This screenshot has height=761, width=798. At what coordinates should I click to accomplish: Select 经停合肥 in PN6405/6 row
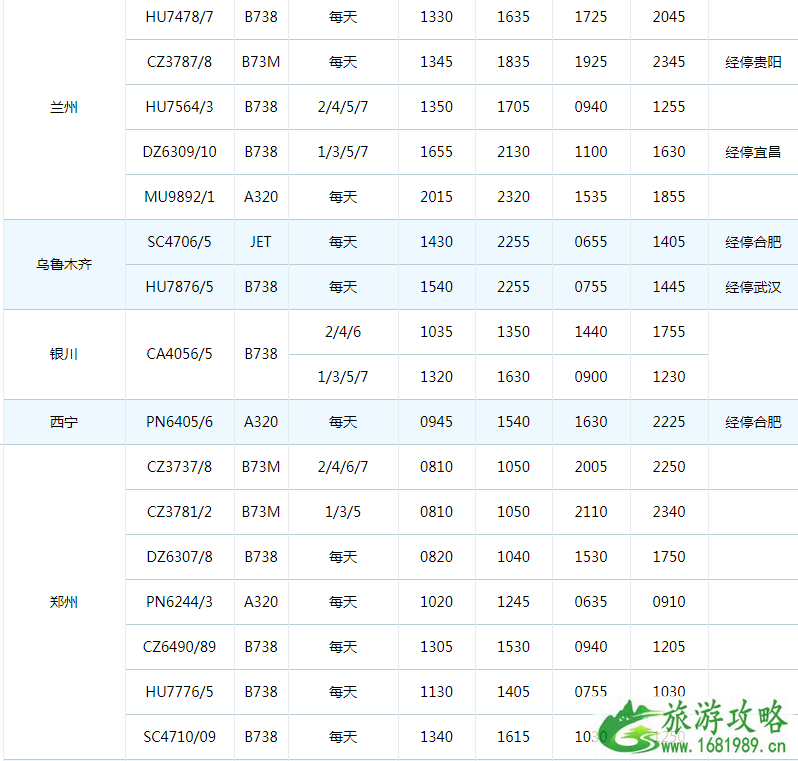pyautogui.click(x=753, y=422)
